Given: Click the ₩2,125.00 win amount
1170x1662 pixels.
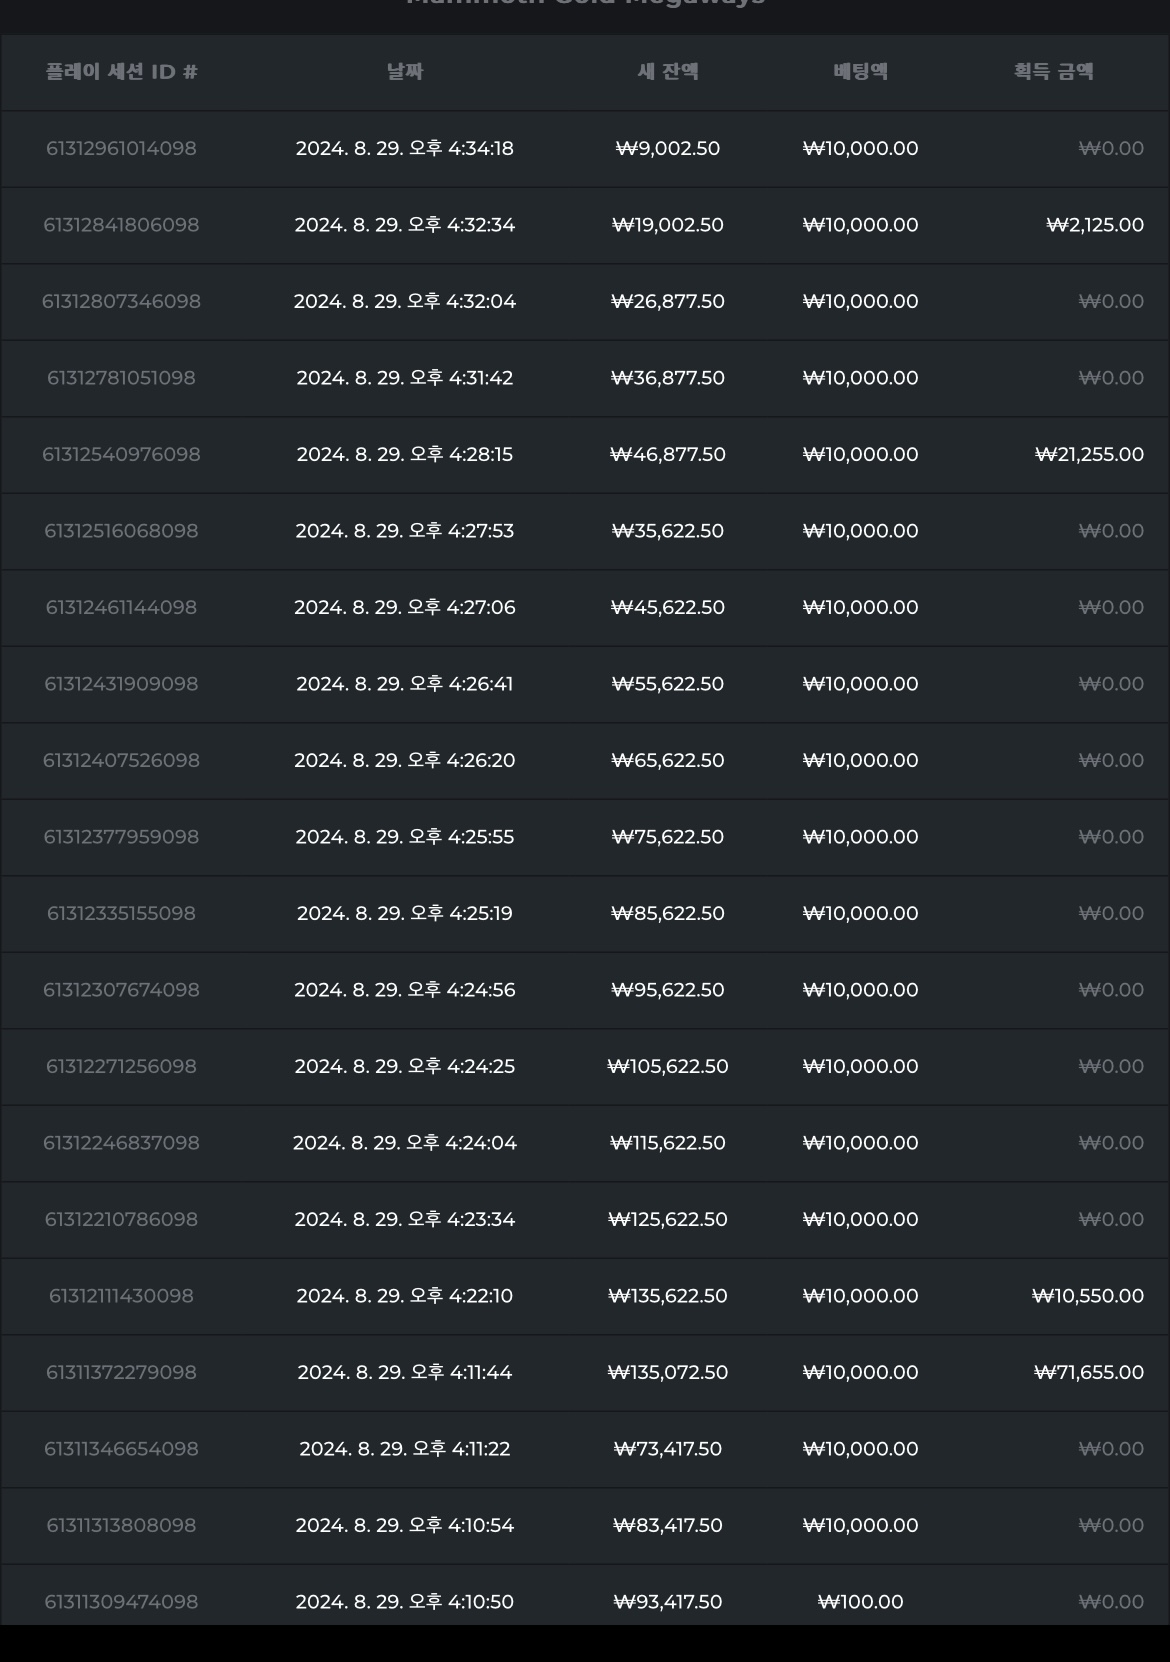Looking at the screenshot, I should click(1095, 225).
